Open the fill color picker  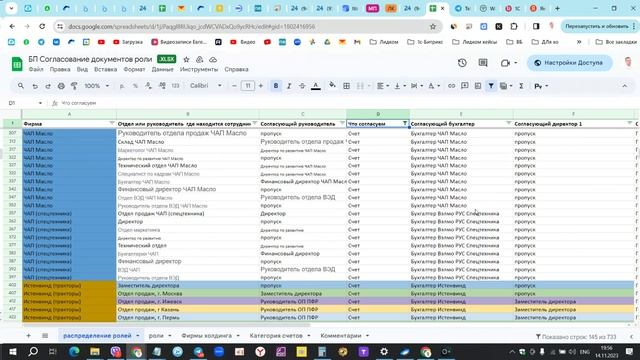332,85
